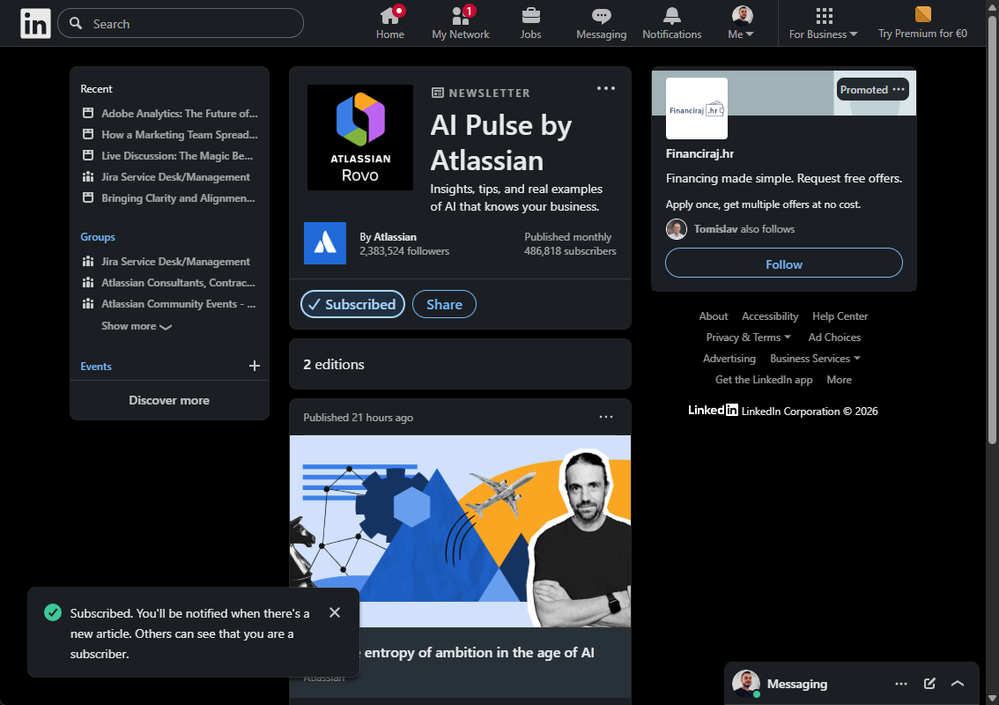The height and width of the screenshot is (705, 999).
Task: Open the Me profile menu
Action: (x=741, y=23)
